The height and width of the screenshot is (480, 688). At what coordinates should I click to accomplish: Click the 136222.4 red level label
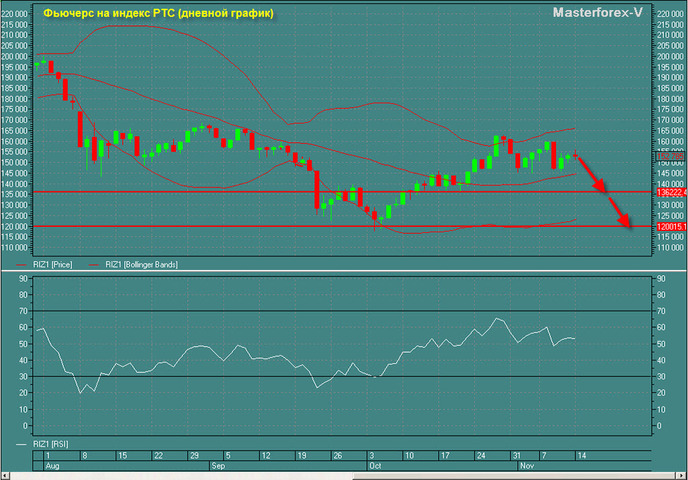[x=669, y=191]
